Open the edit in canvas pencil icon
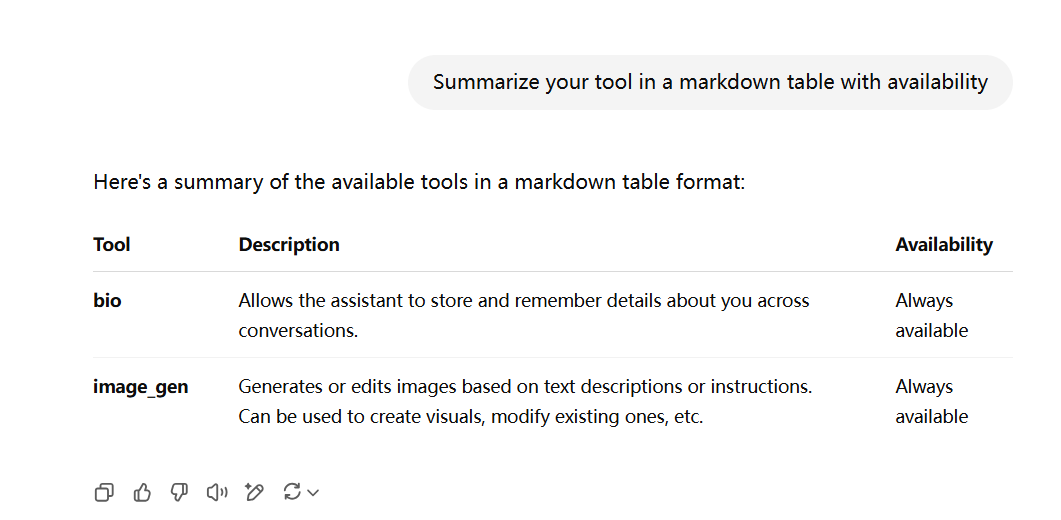The image size is (1061, 520). [254, 492]
